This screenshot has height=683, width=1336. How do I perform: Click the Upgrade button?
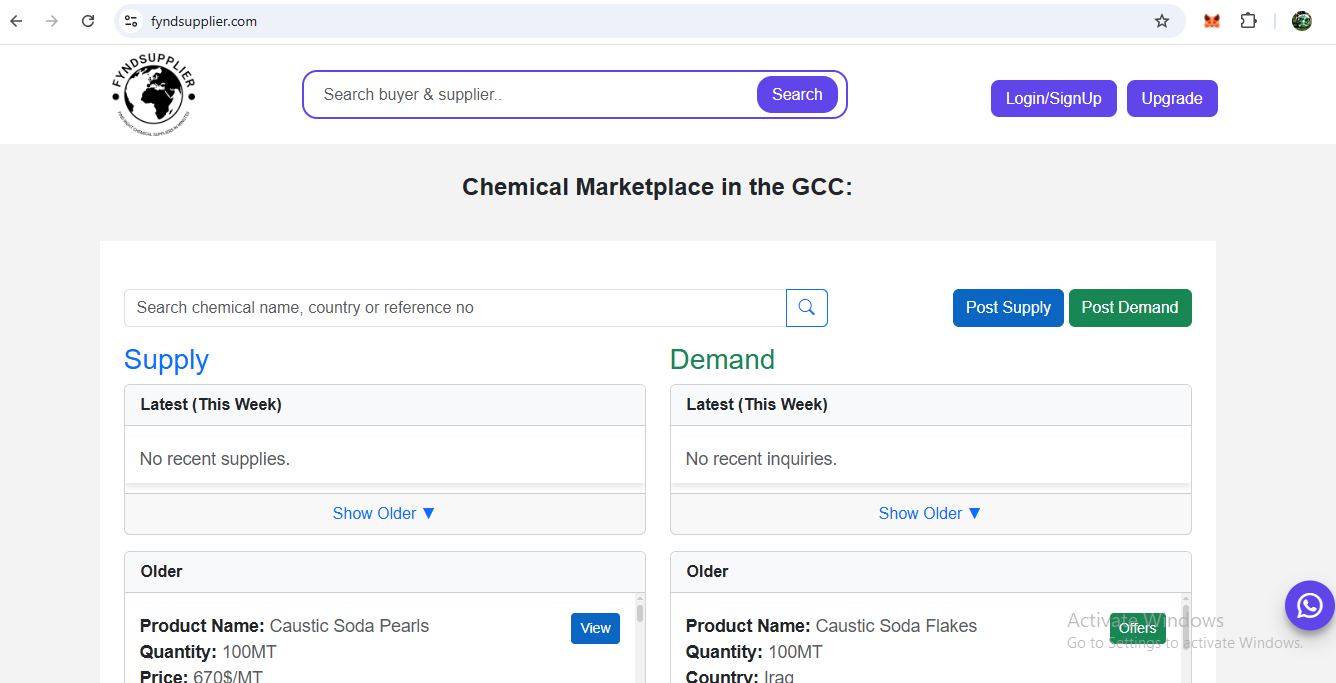[1171, 98]
